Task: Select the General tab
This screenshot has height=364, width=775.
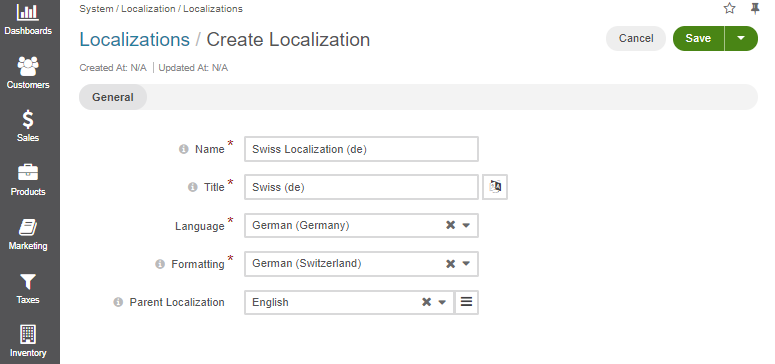Action: [x=113, y=97]
